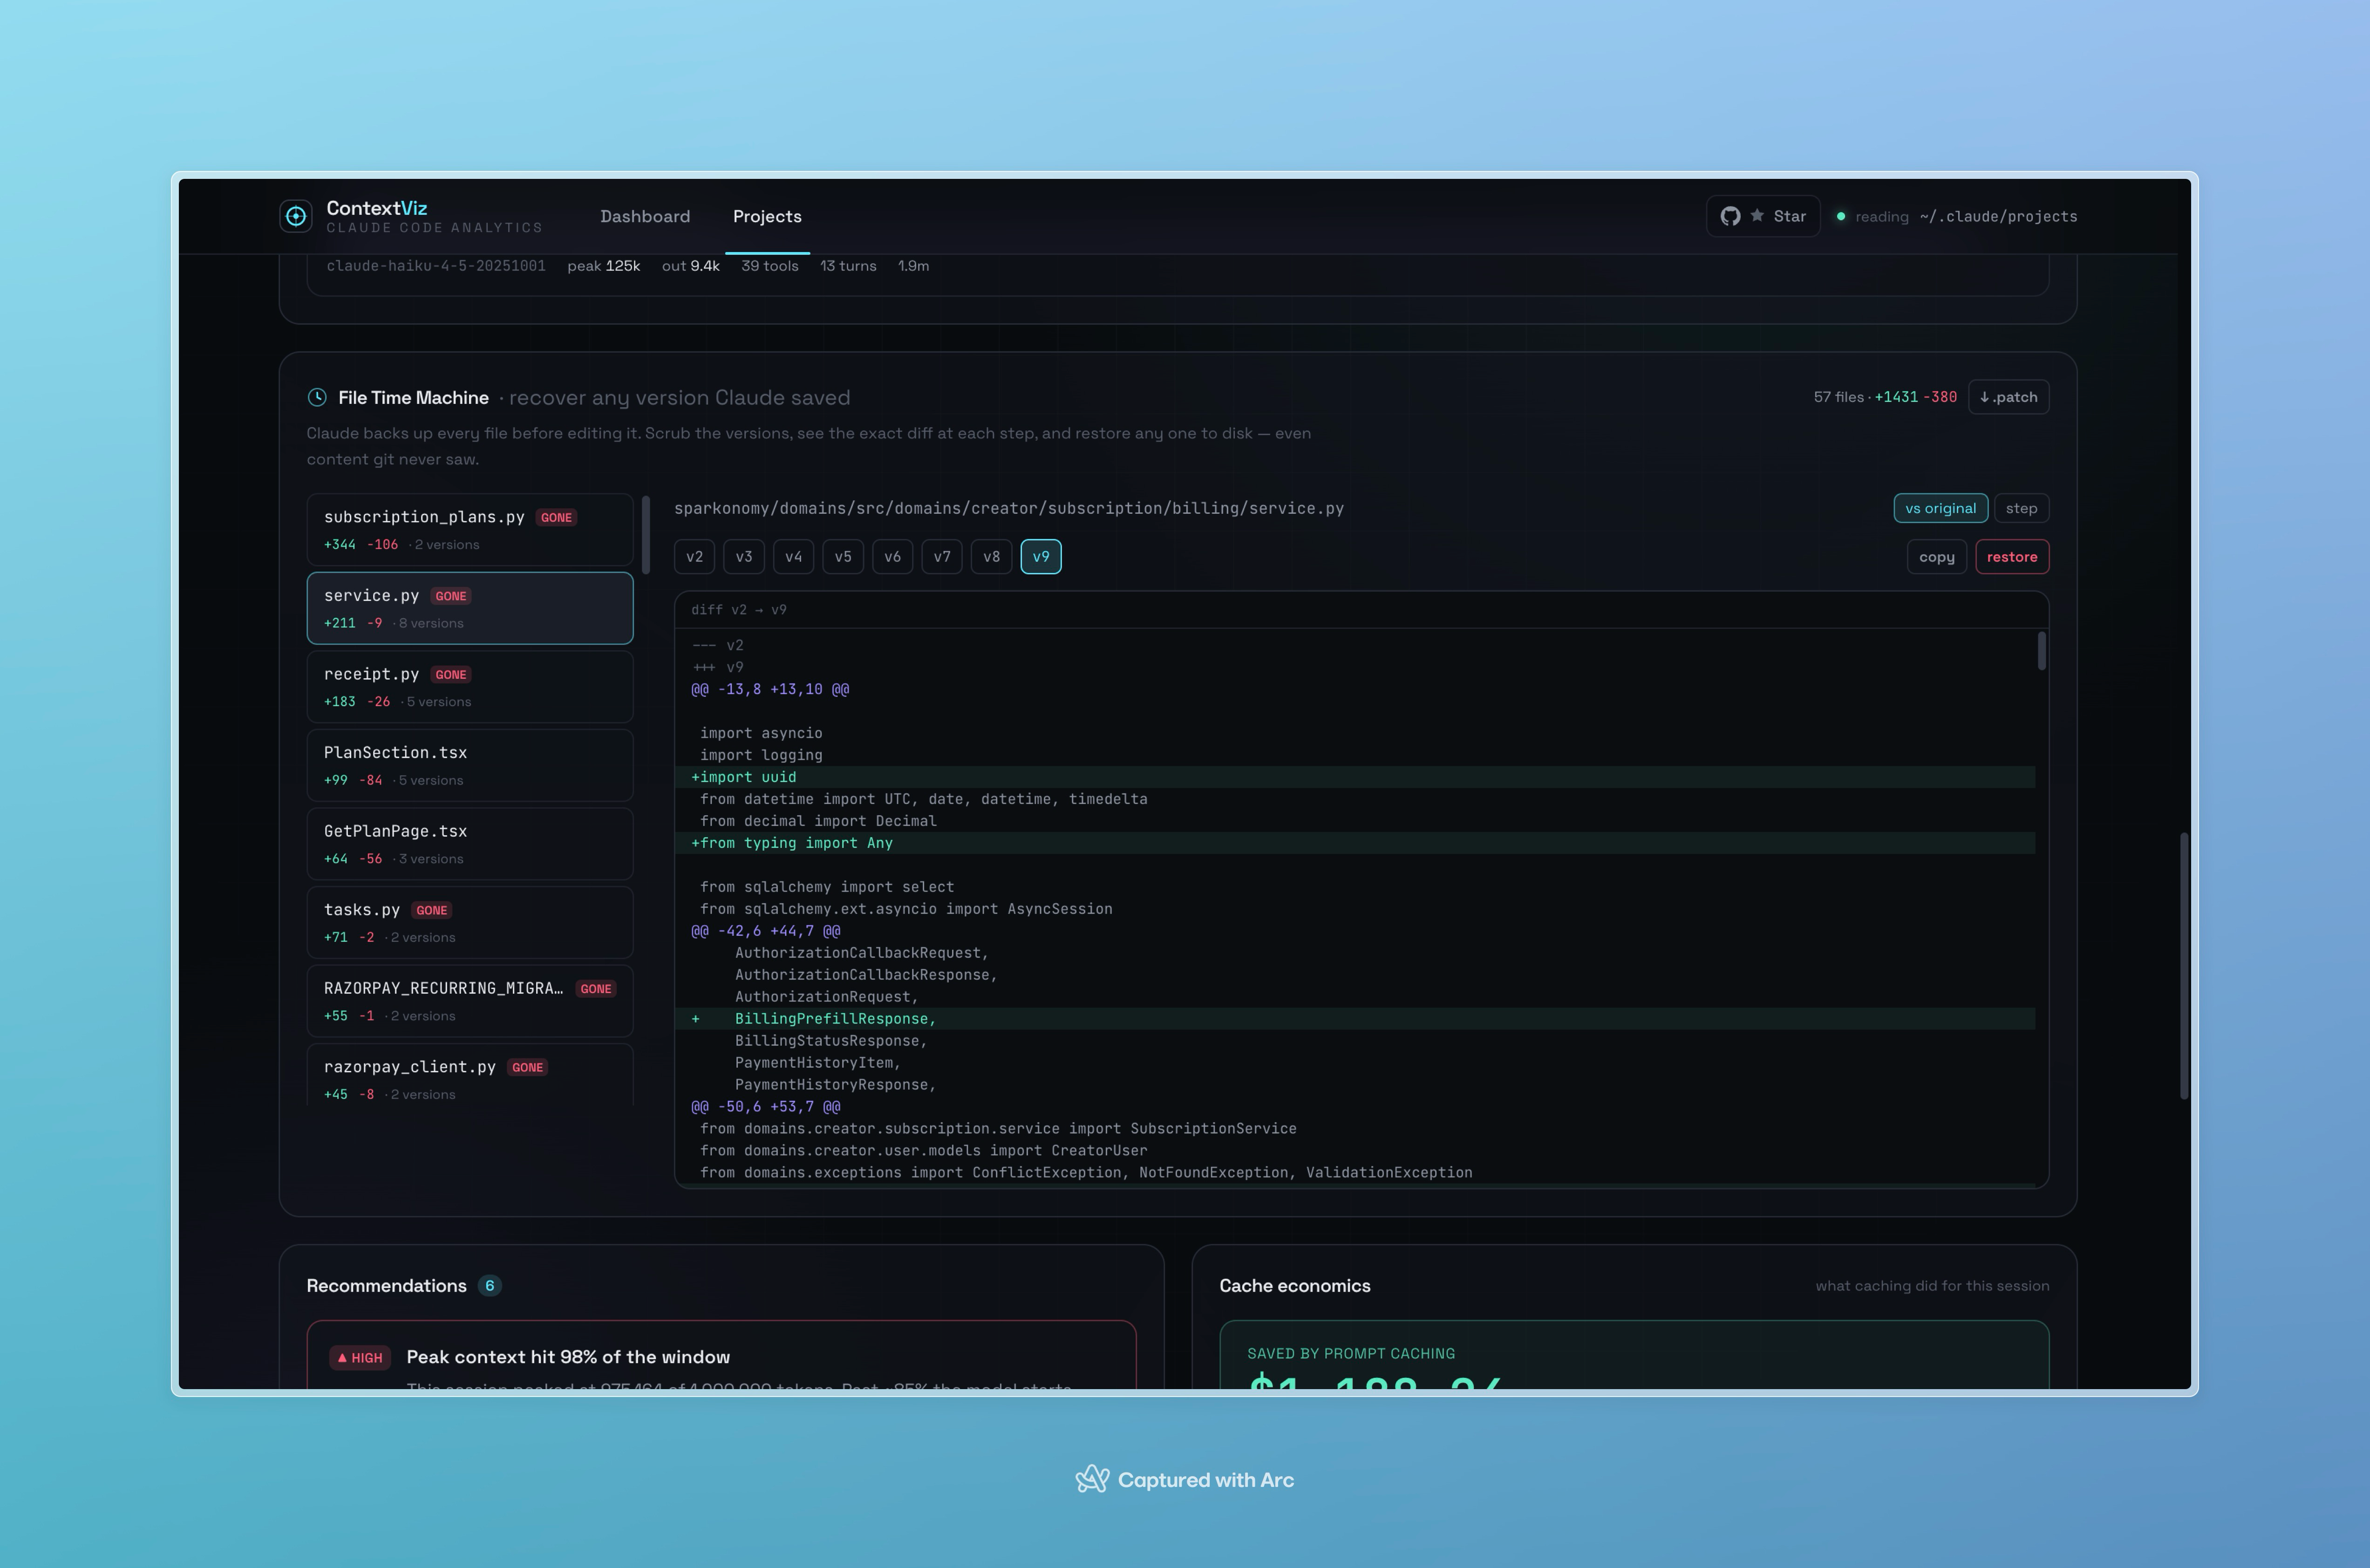
Task: Select version v7
Action: [942, 557]
